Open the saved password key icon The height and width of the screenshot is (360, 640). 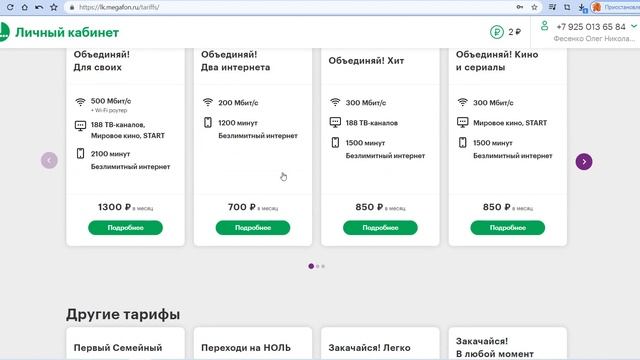point(520,7)
